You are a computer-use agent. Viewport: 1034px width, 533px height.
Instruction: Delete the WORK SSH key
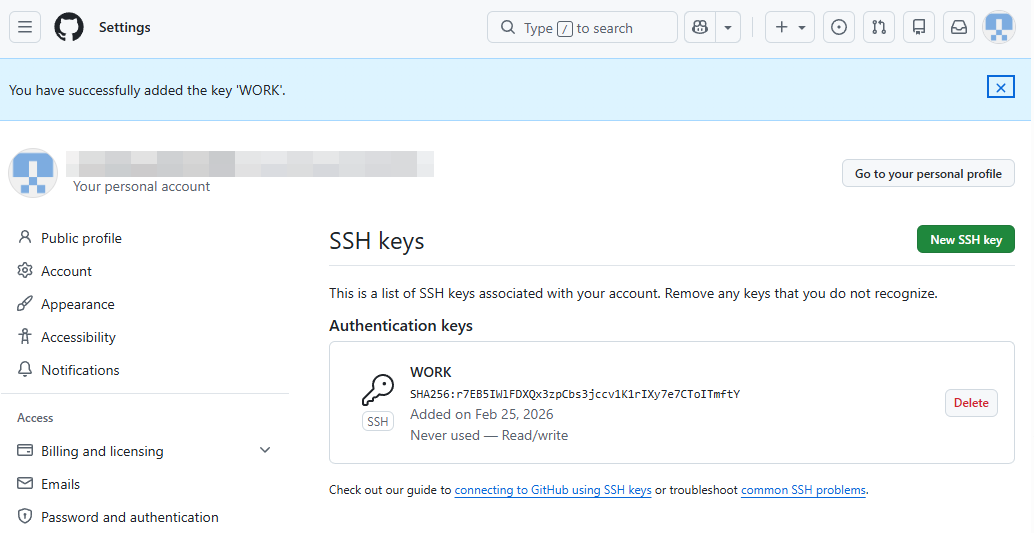(x=970, y=403)
